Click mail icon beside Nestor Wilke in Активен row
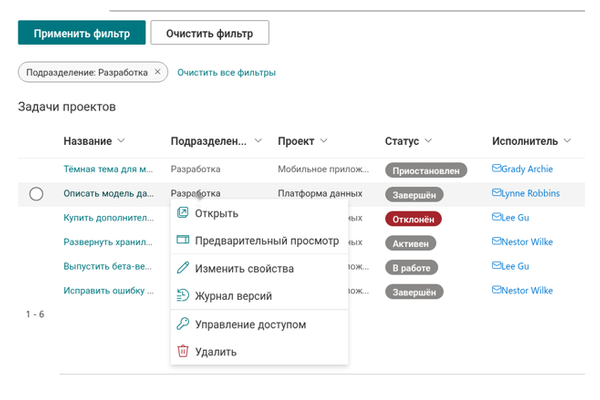The width and height of the screenshot is (600, 400). (496, 241)
